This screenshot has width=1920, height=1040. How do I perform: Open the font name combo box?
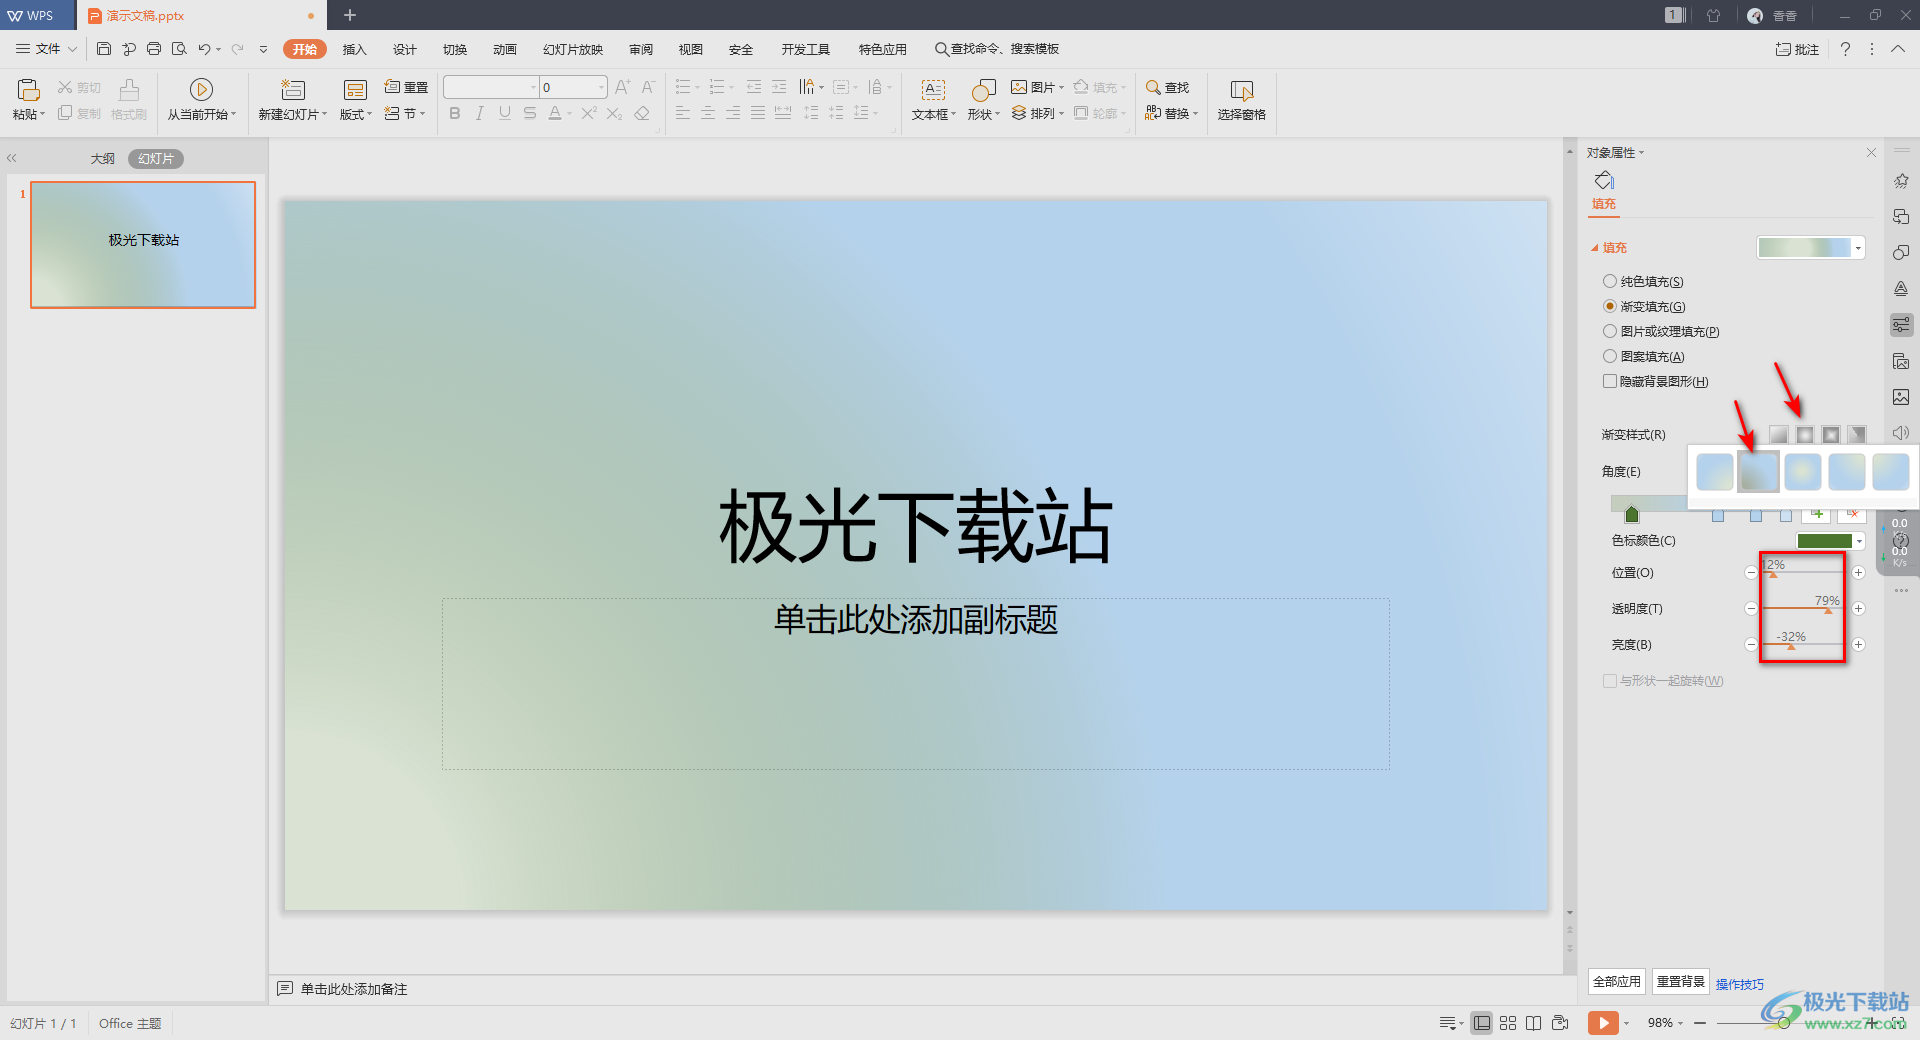click(x=491, y=87)
